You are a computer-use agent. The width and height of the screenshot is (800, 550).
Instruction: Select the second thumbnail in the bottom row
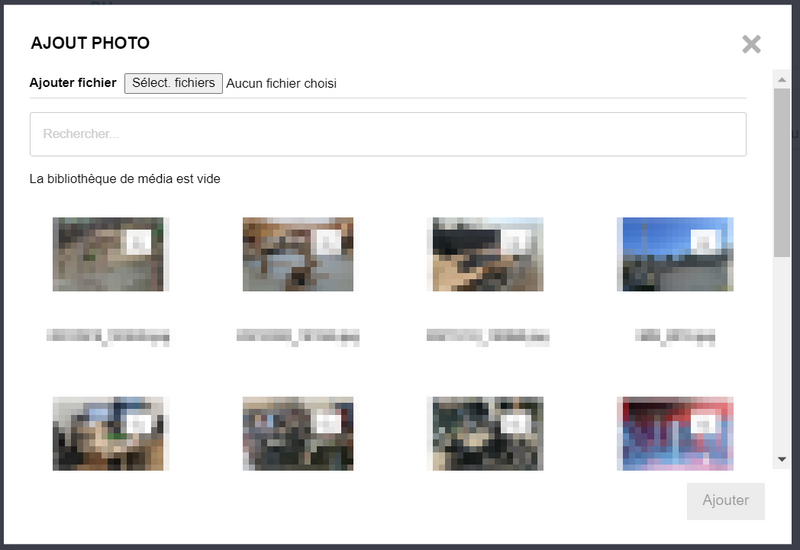[298, 433]
